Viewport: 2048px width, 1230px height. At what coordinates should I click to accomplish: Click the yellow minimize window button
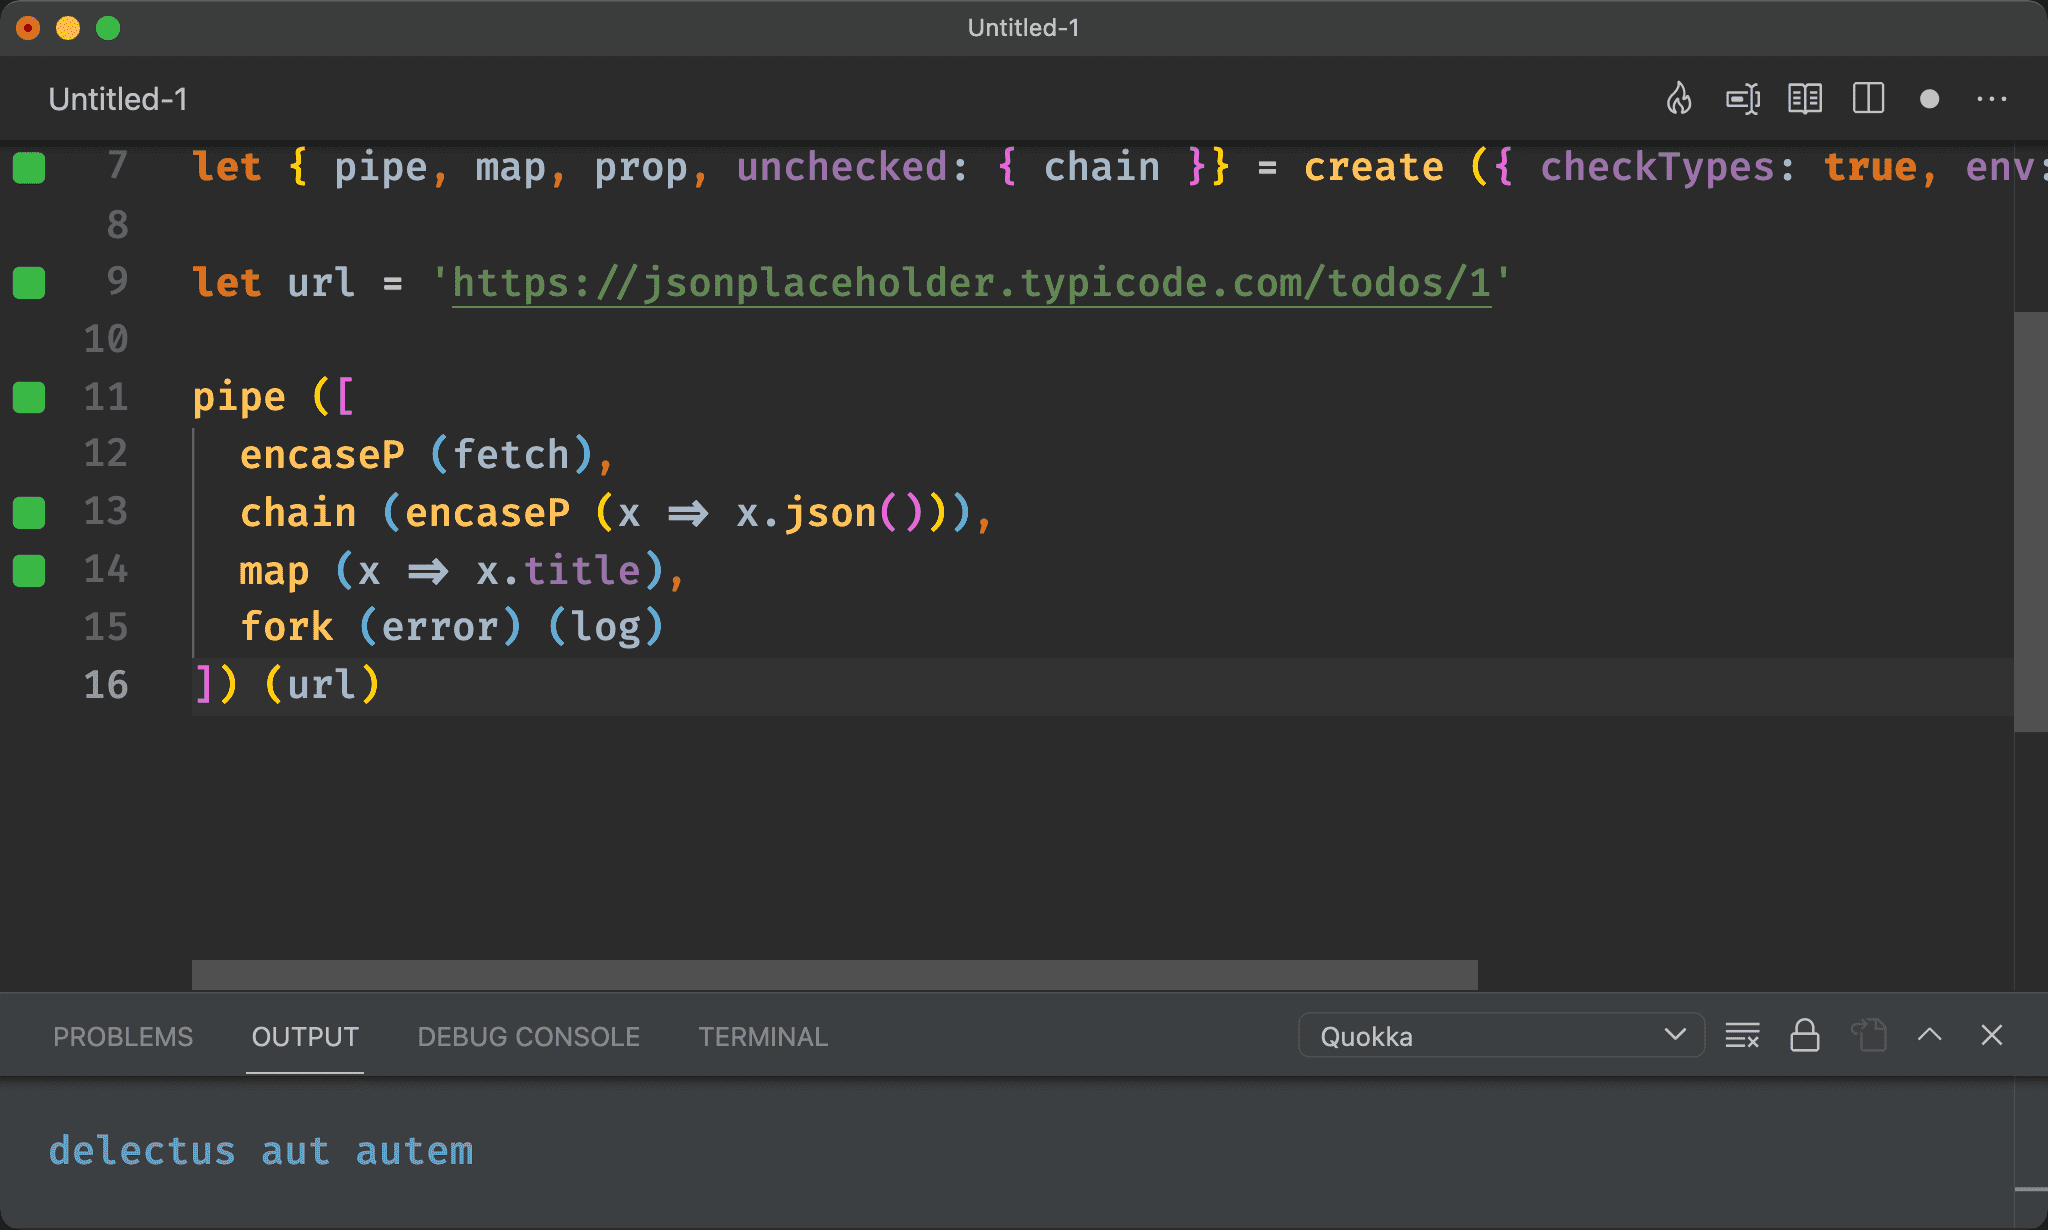coord(68,28)
